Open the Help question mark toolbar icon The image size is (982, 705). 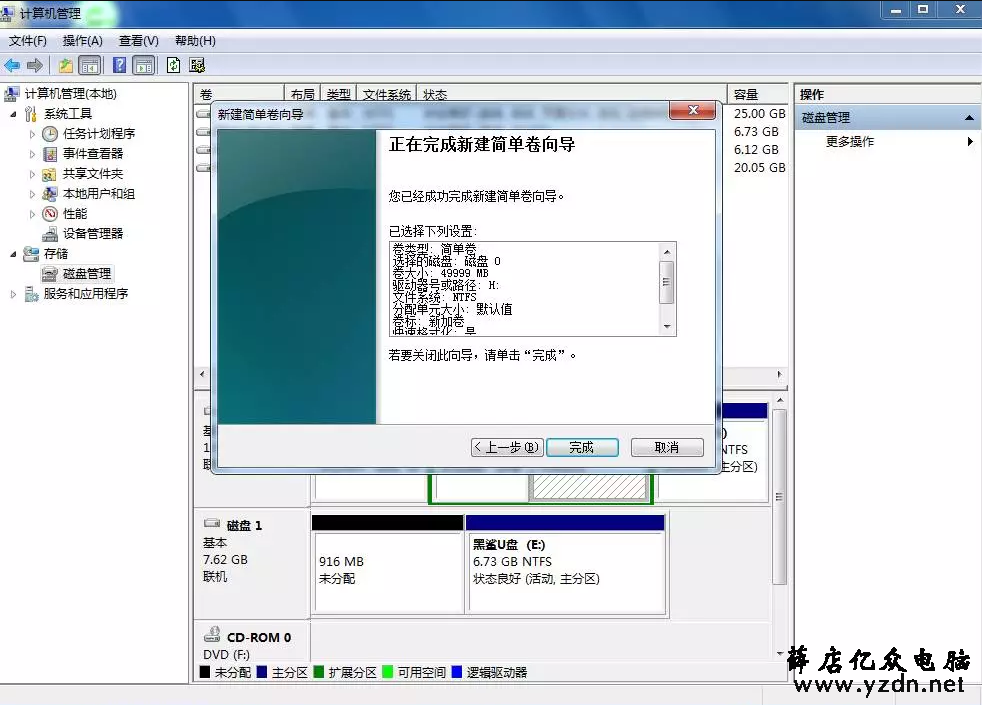[x=119, y=65]
